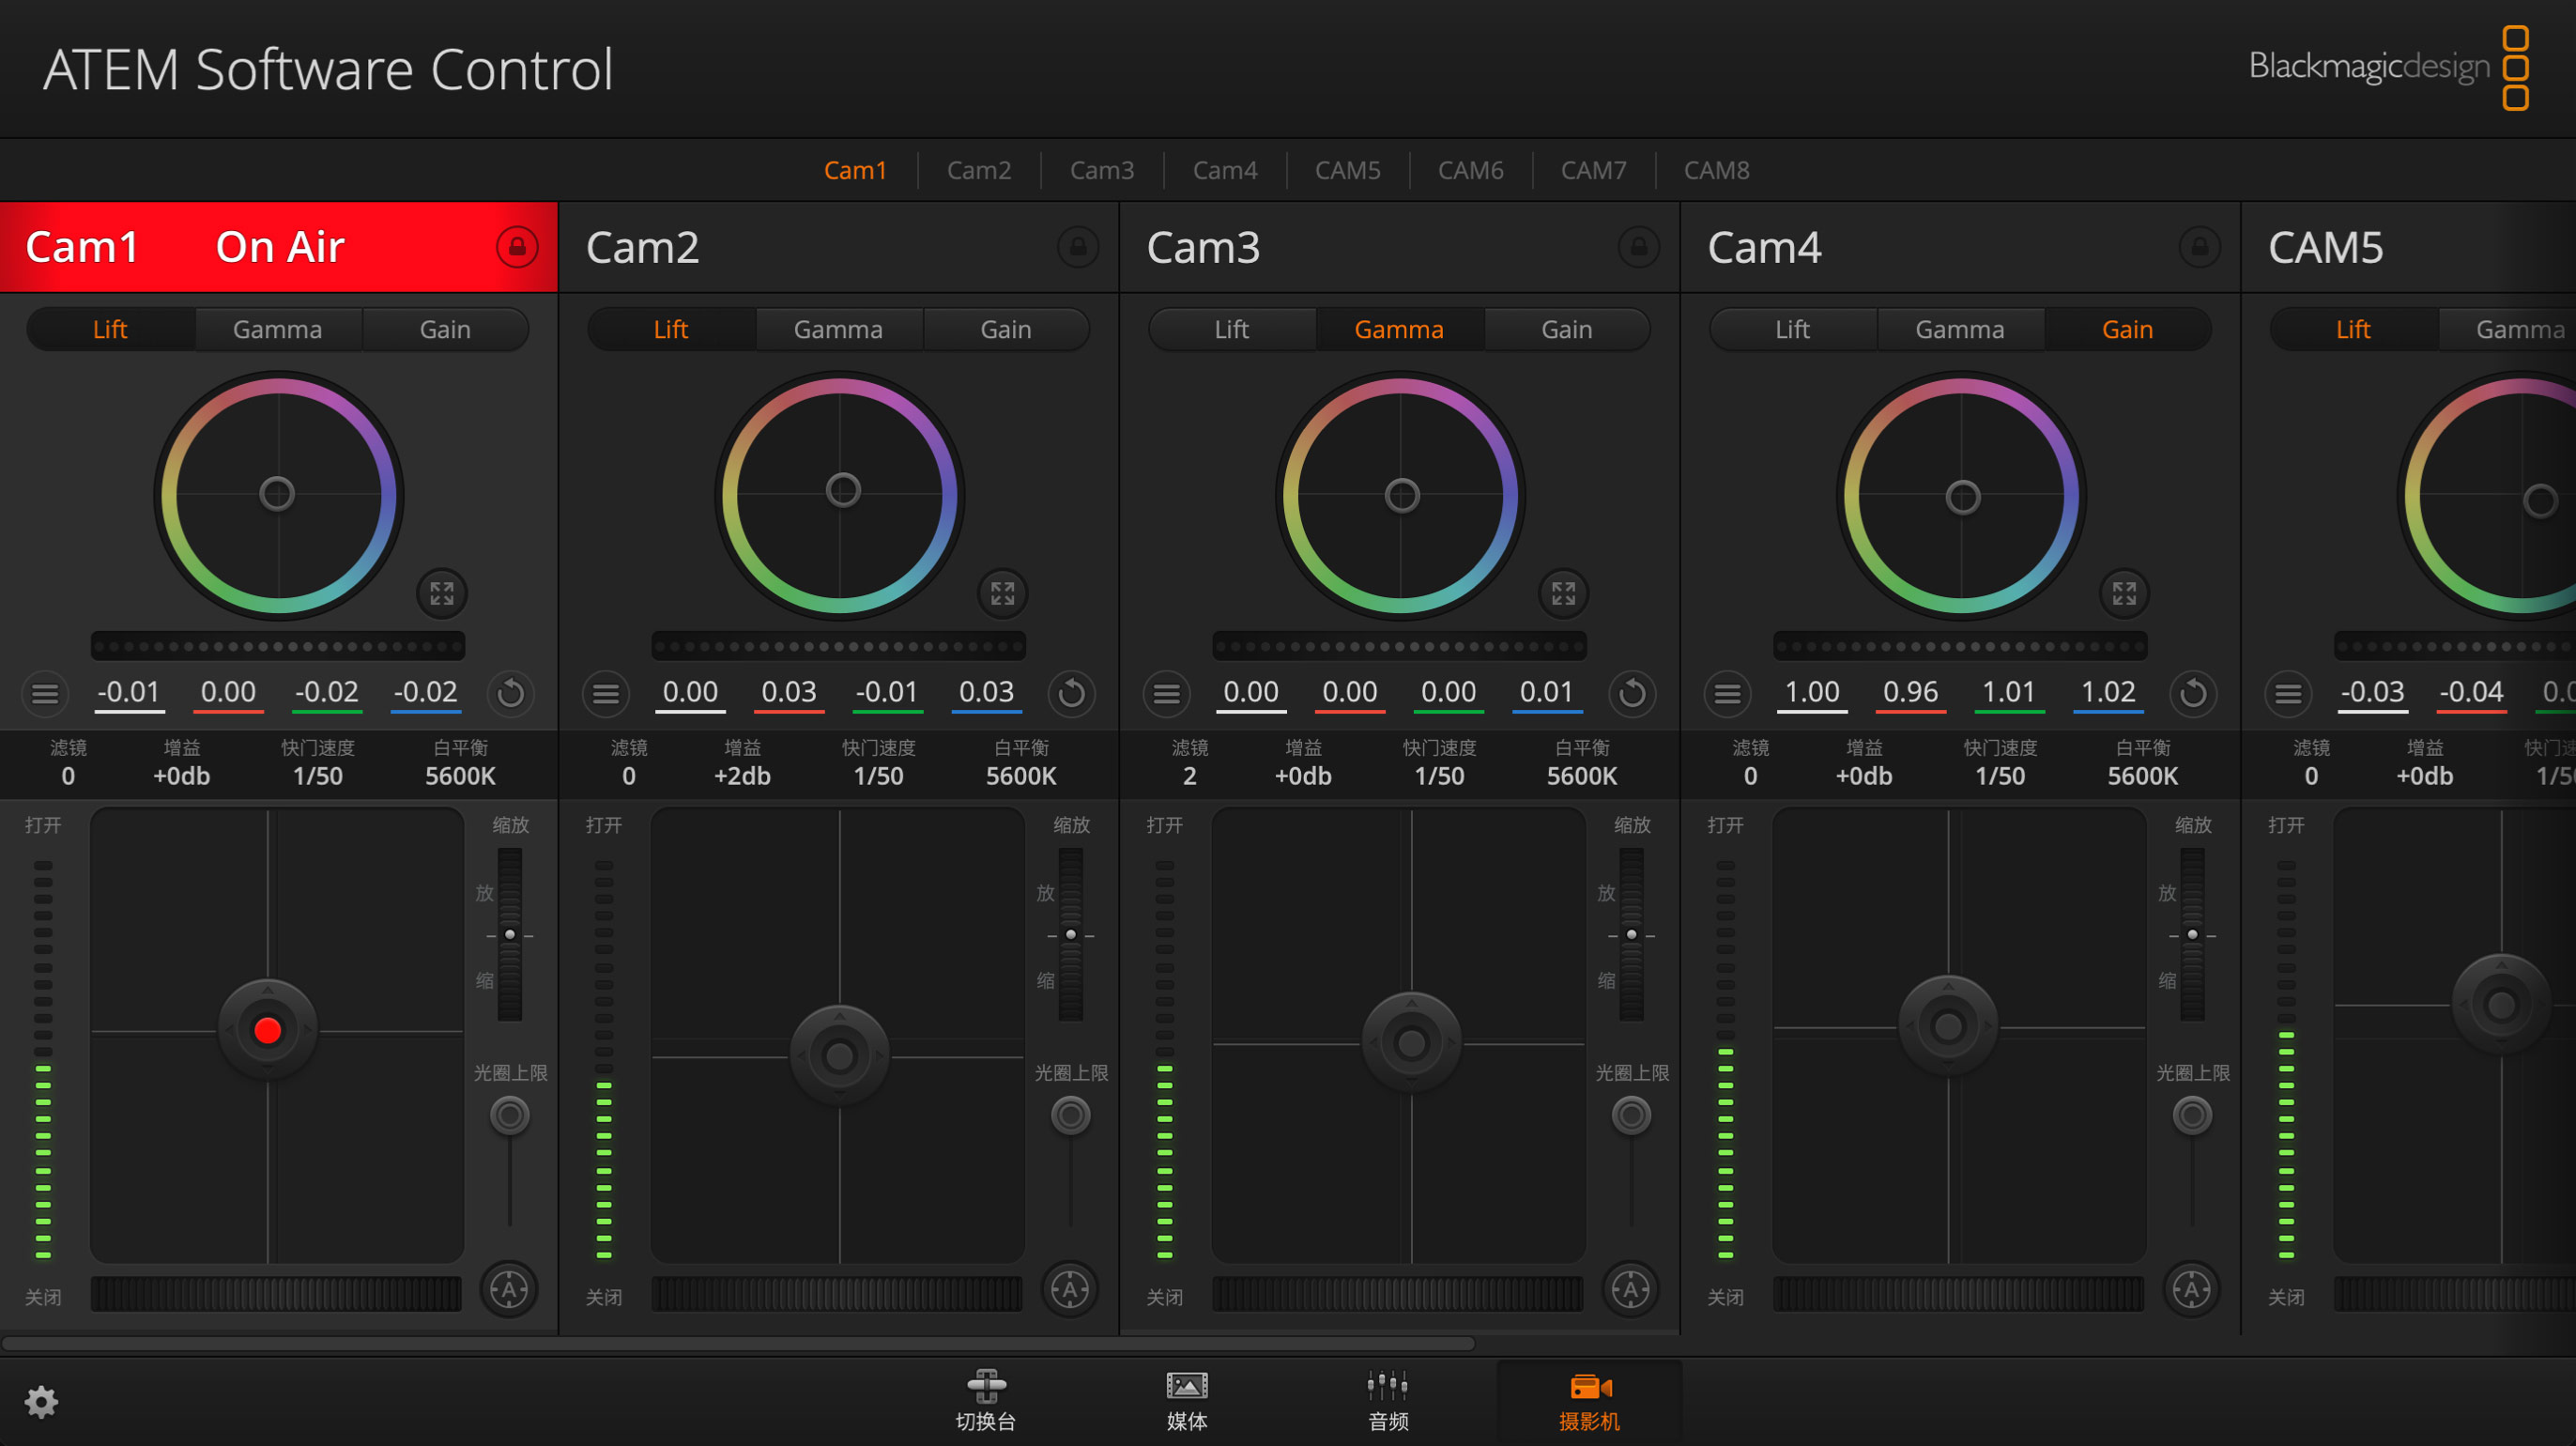Click Cam2 auto iris A icon
The width and height of the screenshot is (2576, 1446).
pyautogui.click(x=1070, y=1289)
